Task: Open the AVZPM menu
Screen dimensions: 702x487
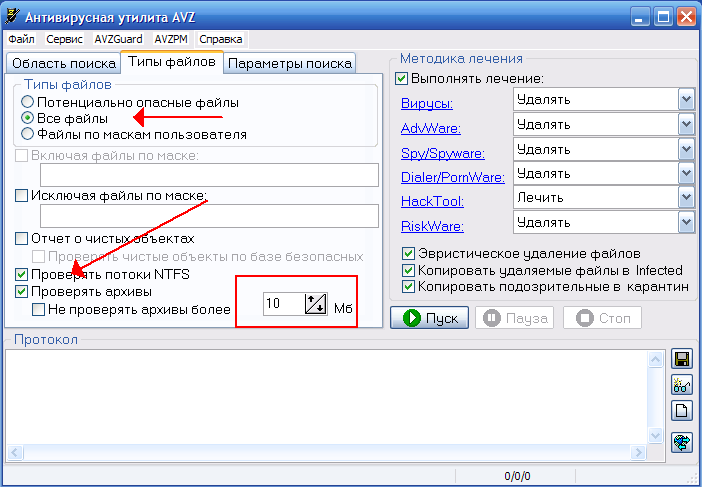Action: (x=171, y=39)
